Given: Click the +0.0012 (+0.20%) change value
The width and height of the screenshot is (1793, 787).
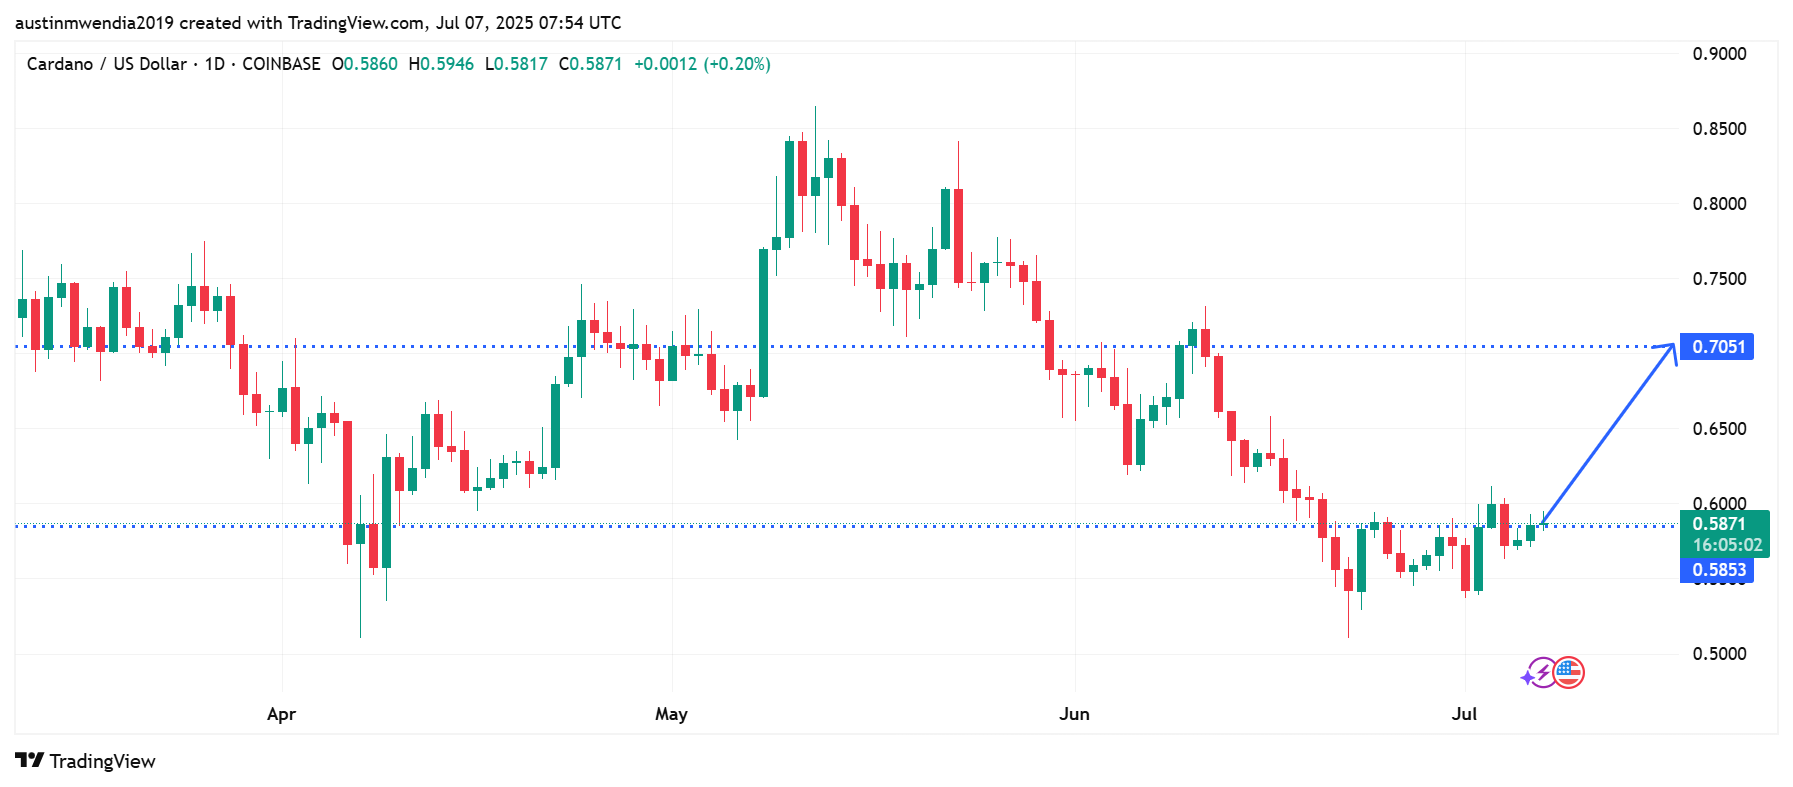Looking at the screenshot, I should (702, 64).
